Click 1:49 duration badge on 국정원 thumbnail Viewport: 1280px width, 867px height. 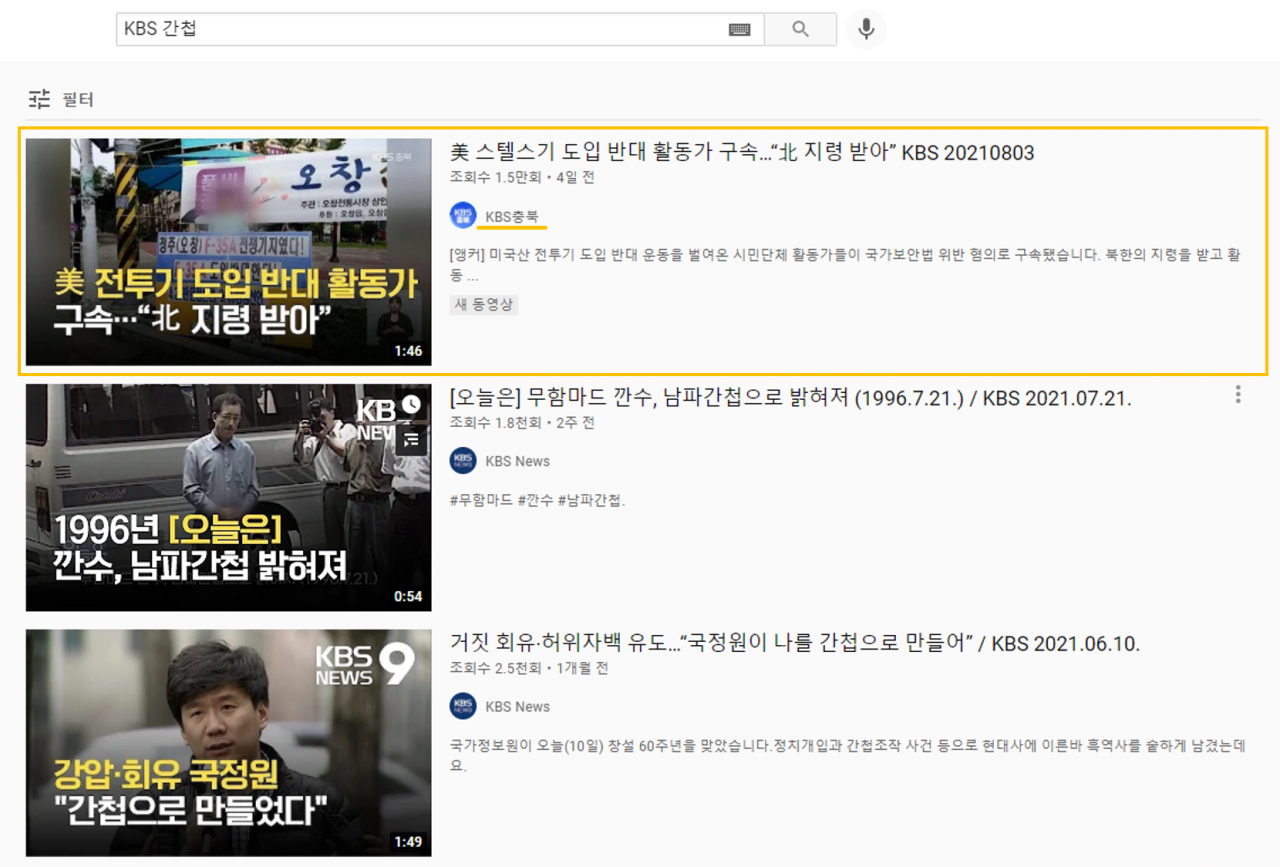point(408,842)
